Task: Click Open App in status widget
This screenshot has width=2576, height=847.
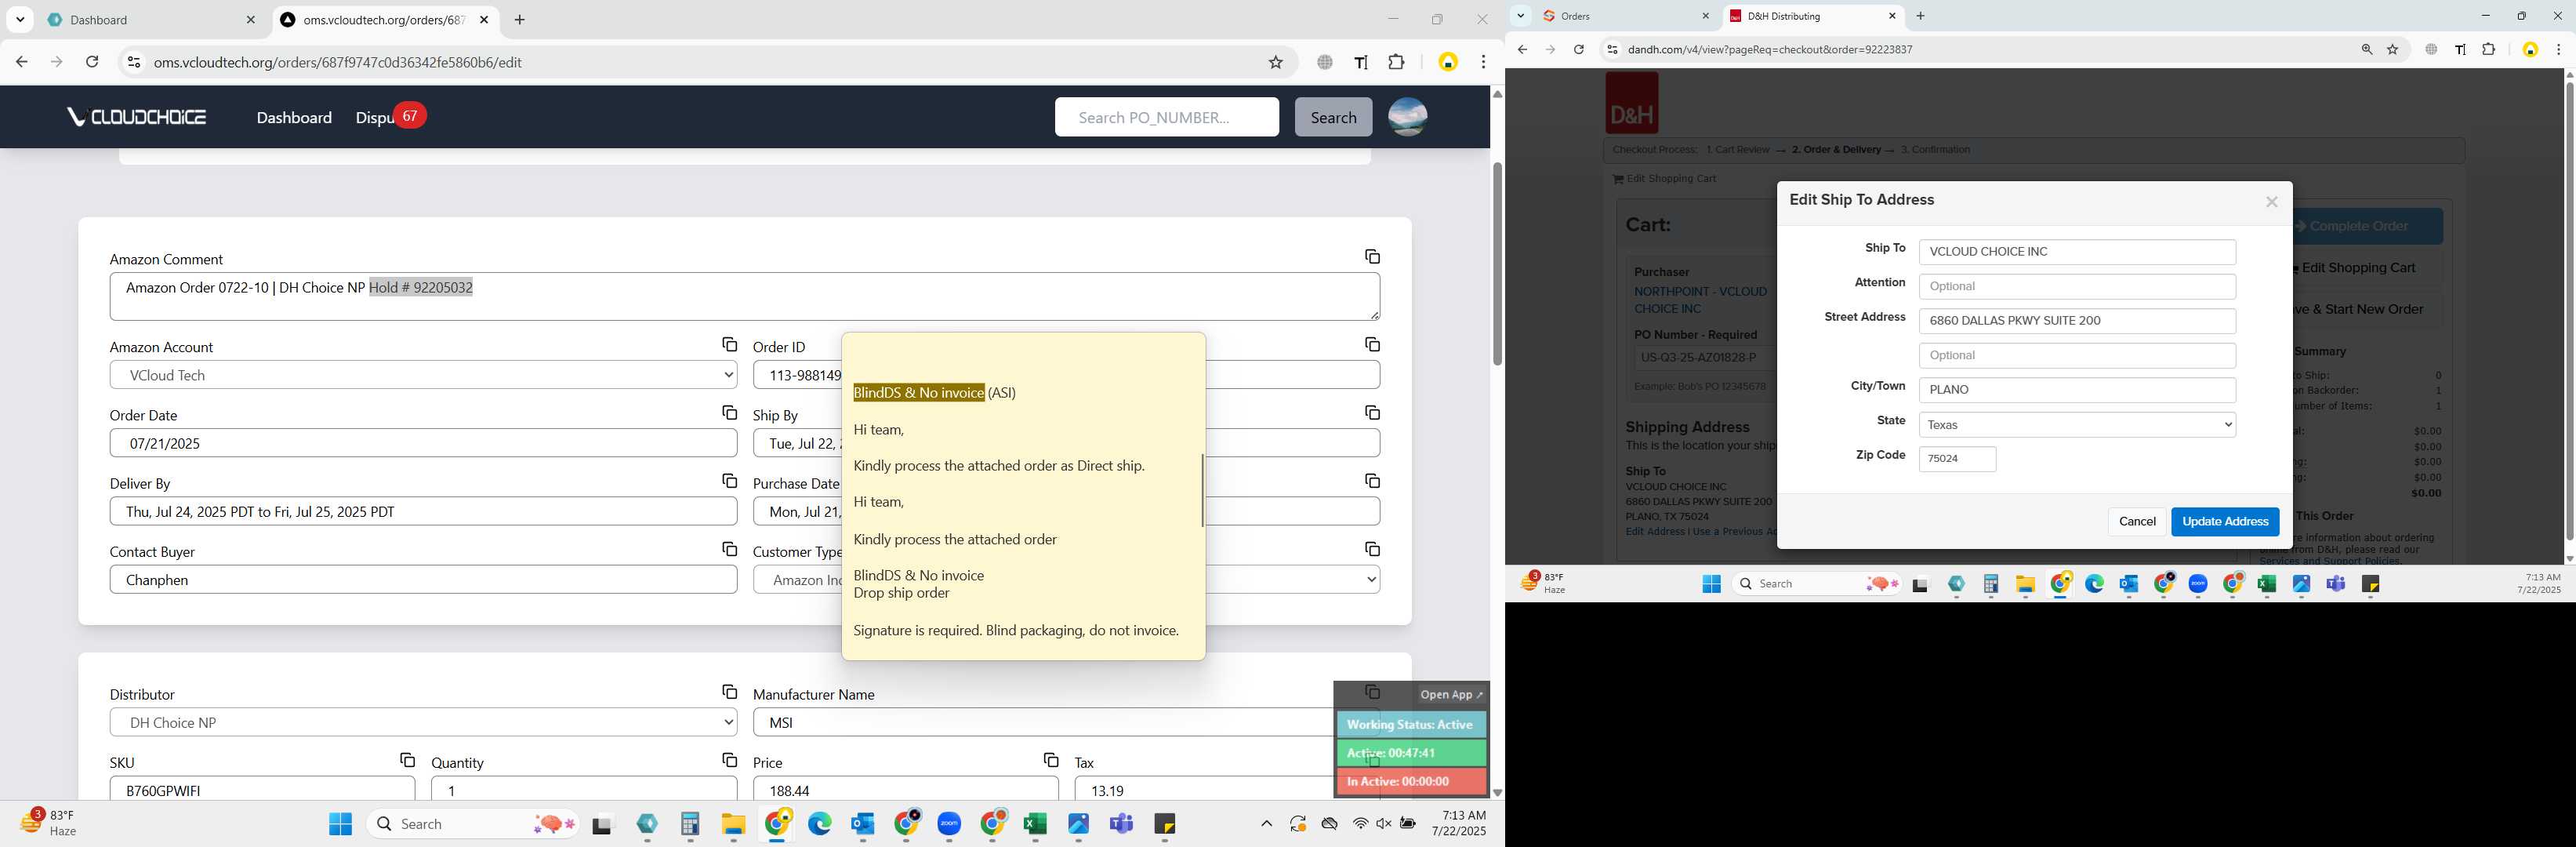Action: pyautogui.click(x=1451, y=694)
